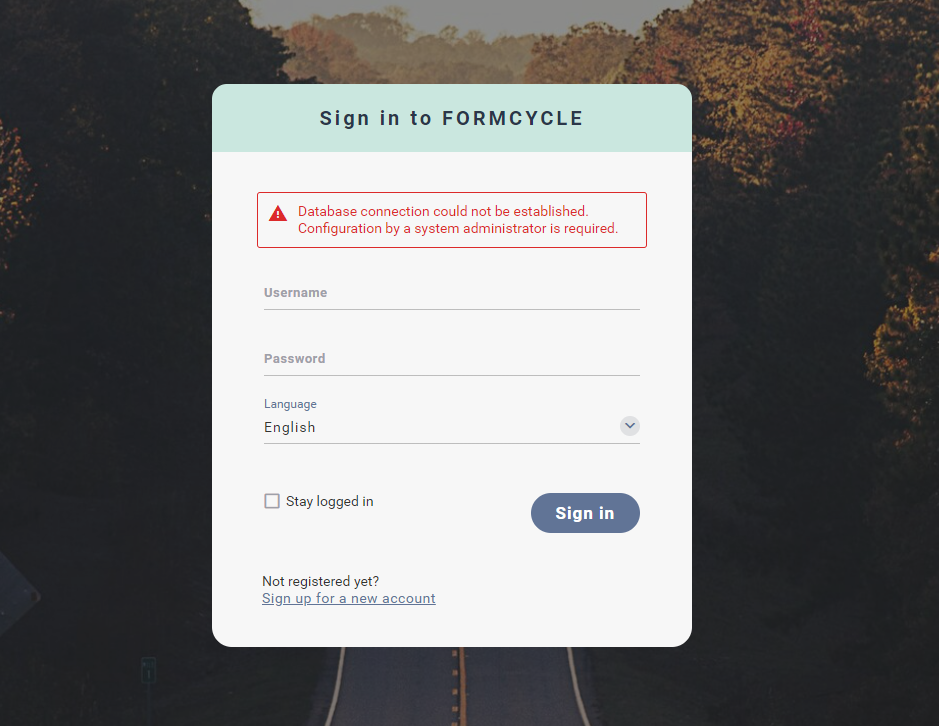Toggle the Stay logged in checkbox
This screenshot has height=726, width=939.
click(272, 501)
